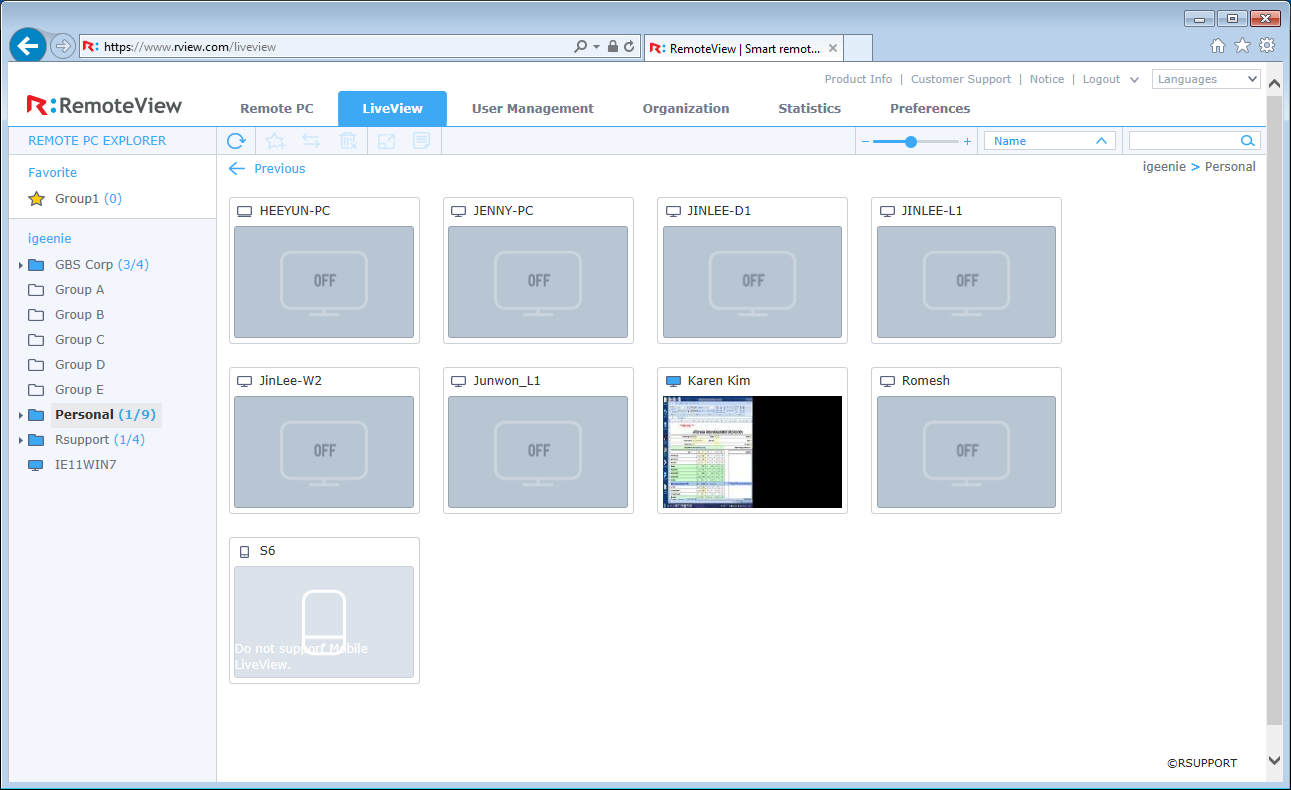Image resolution: width=1291 pixels, height=790 pixels.
Task: Click the expand view toolbar icon
Action: point(386,141)
